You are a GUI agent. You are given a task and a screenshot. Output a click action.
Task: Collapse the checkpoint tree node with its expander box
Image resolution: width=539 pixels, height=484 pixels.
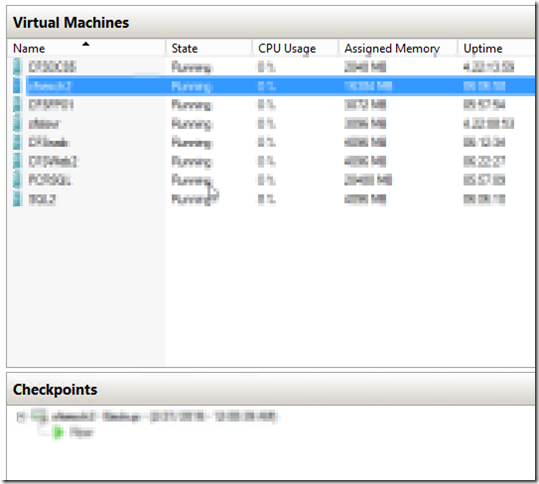(x=21, y=417)
